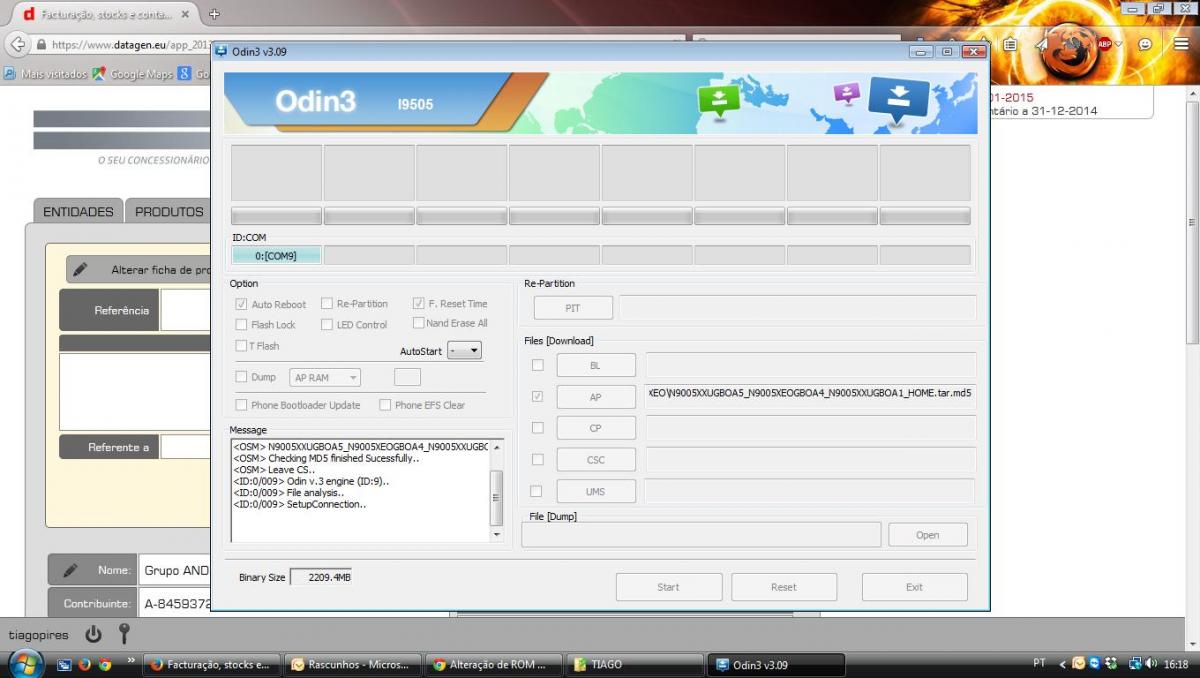Launch Chrome from the quick launch bar

(104, 664)
